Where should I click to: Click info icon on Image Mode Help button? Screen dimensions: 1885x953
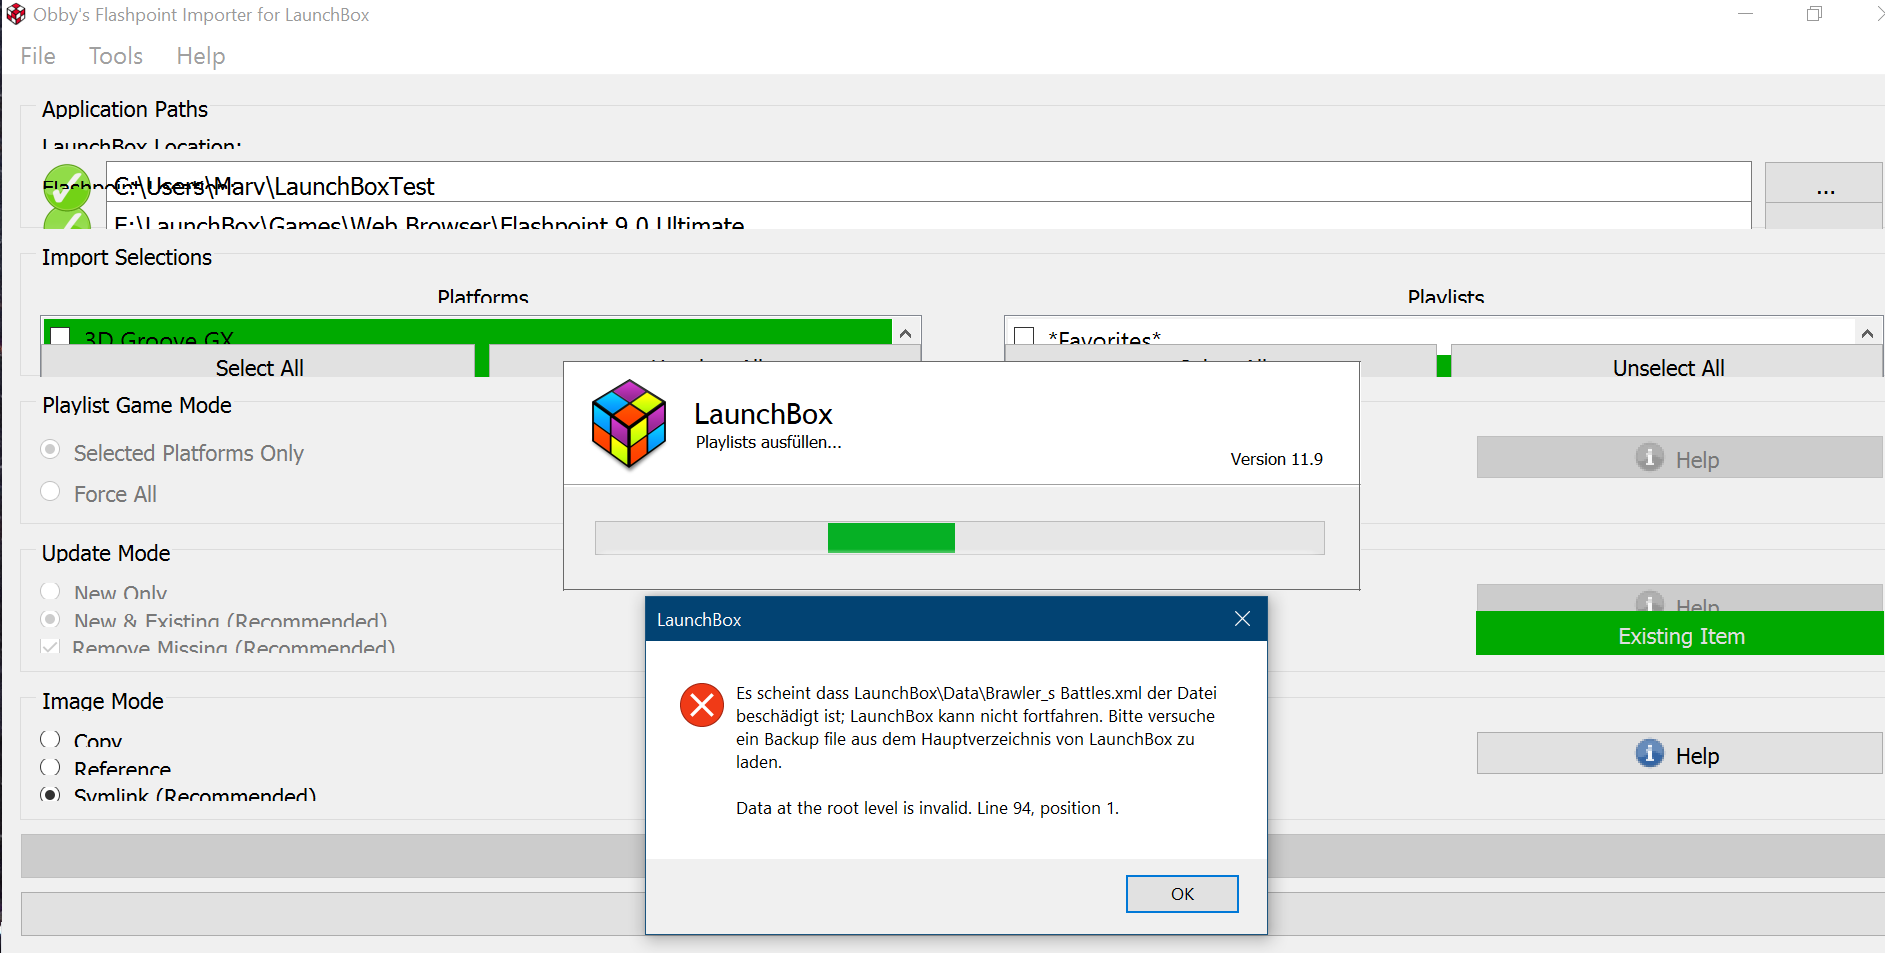pyautogui.click(x=1649, y=753)
